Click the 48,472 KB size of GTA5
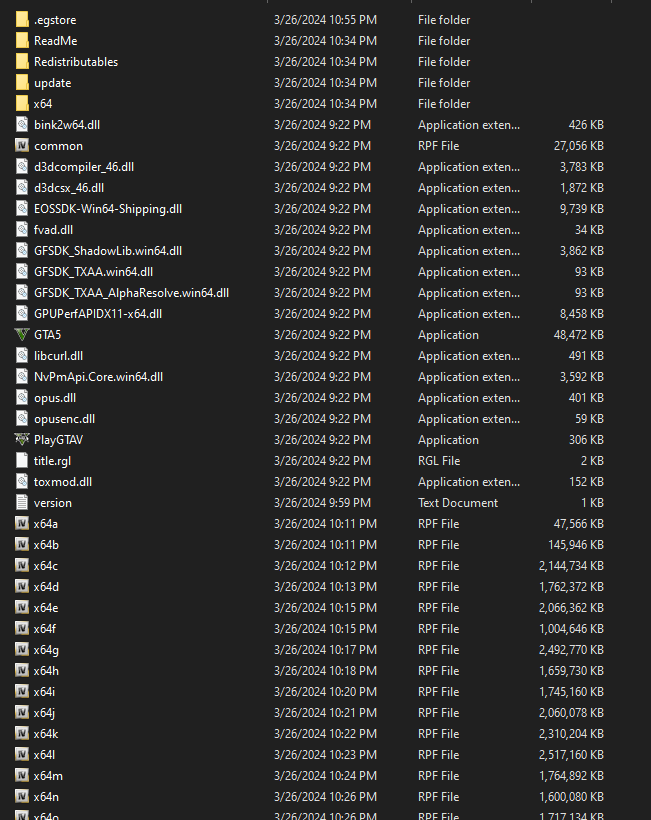 578,335
